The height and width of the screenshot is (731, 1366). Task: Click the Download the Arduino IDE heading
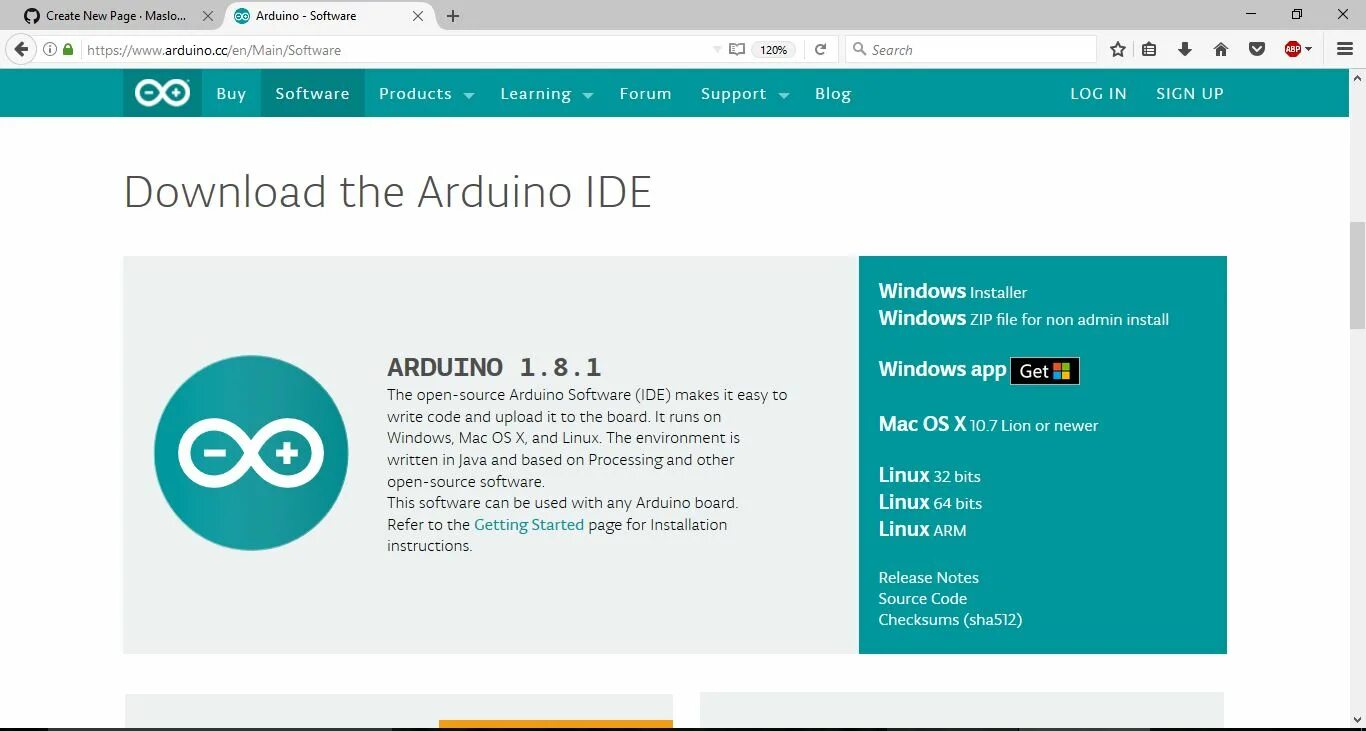[x=387, y=191]
